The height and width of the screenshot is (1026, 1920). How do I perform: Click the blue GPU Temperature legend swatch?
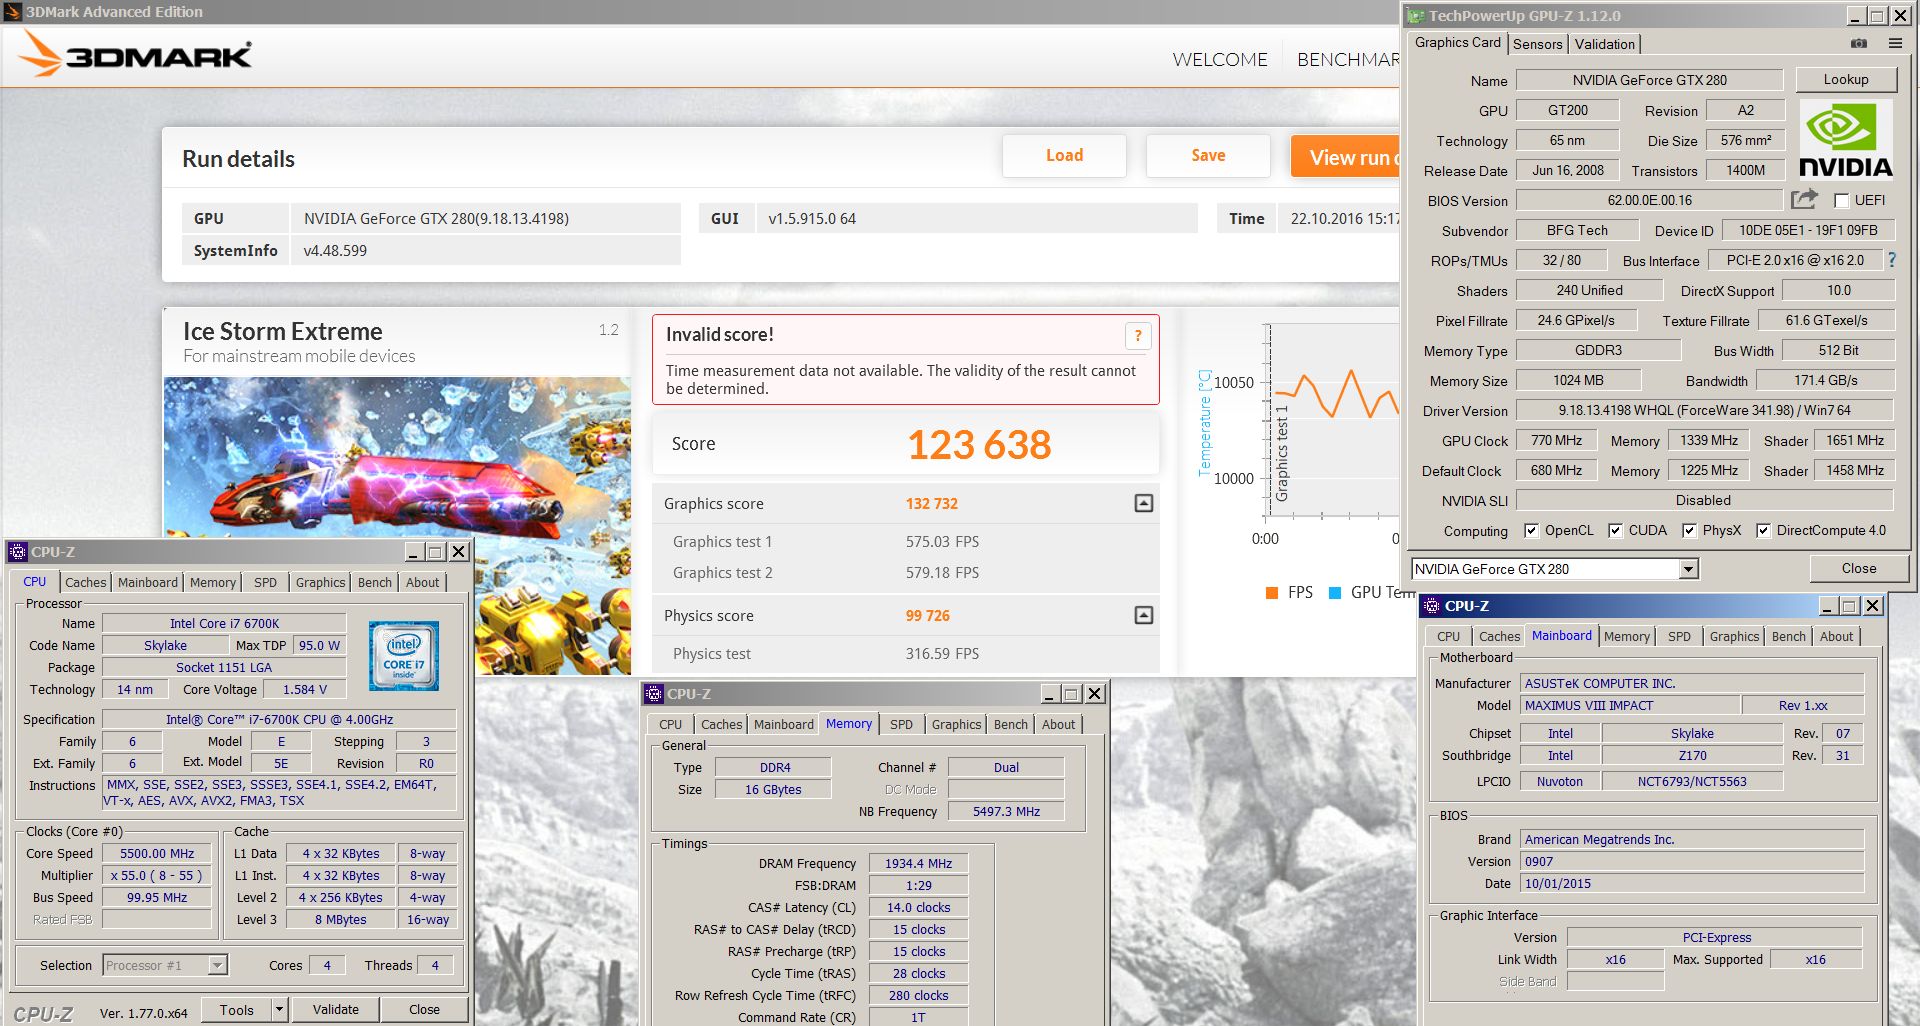1334,593
